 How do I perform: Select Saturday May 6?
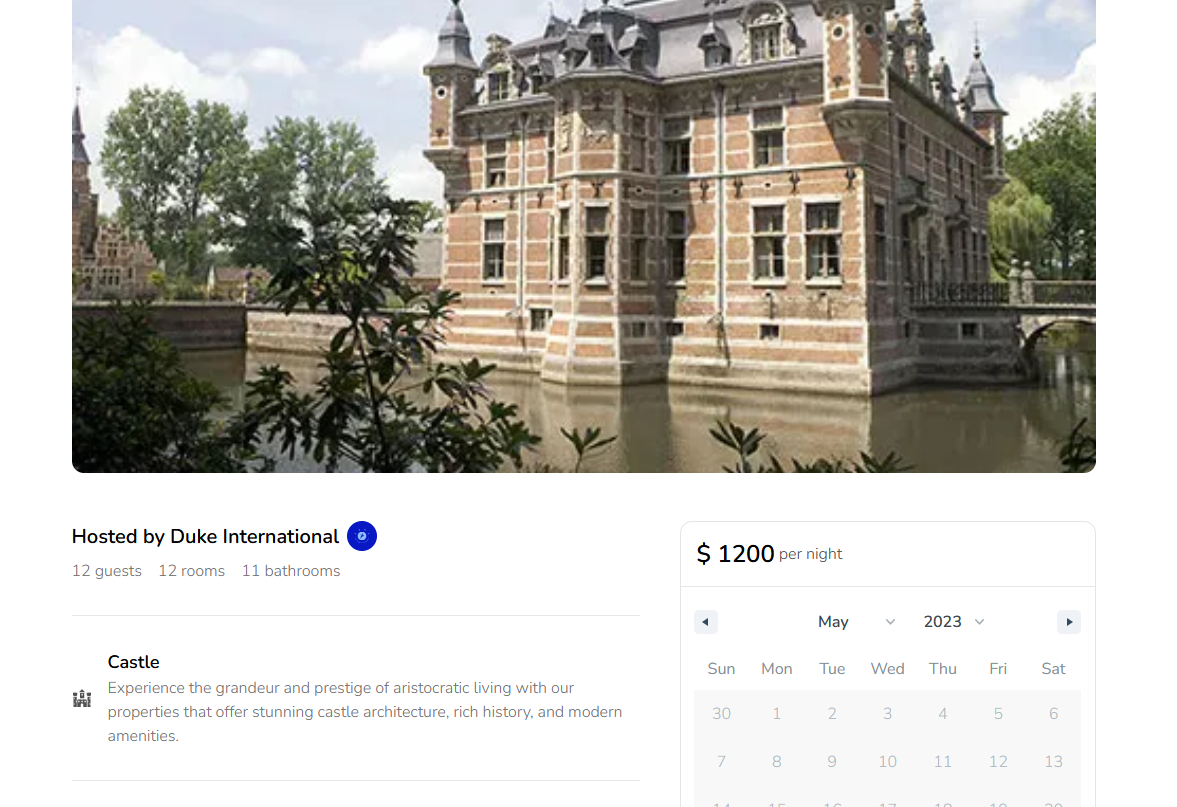pyautogui.click(x=1053, y=714)
